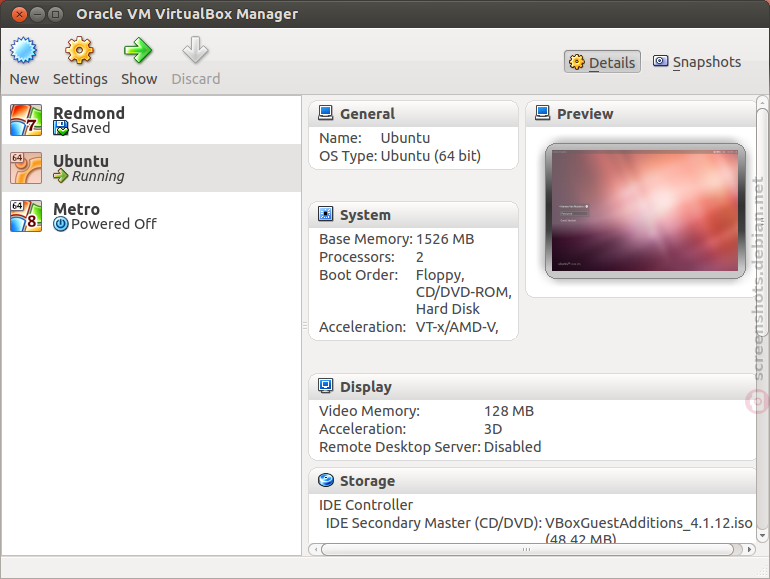Select the Redmond virtual machine
The height and width of the screenshot is (579, 770).
151,120
